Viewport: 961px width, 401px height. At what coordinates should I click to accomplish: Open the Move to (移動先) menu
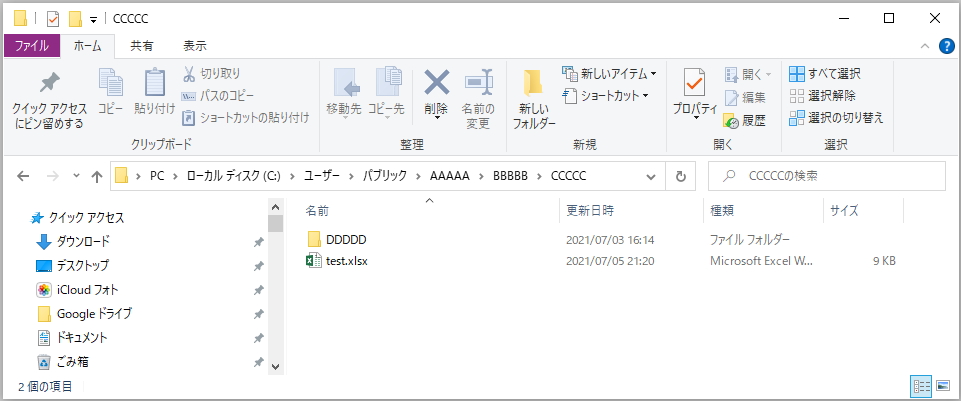tap(344, 93)
